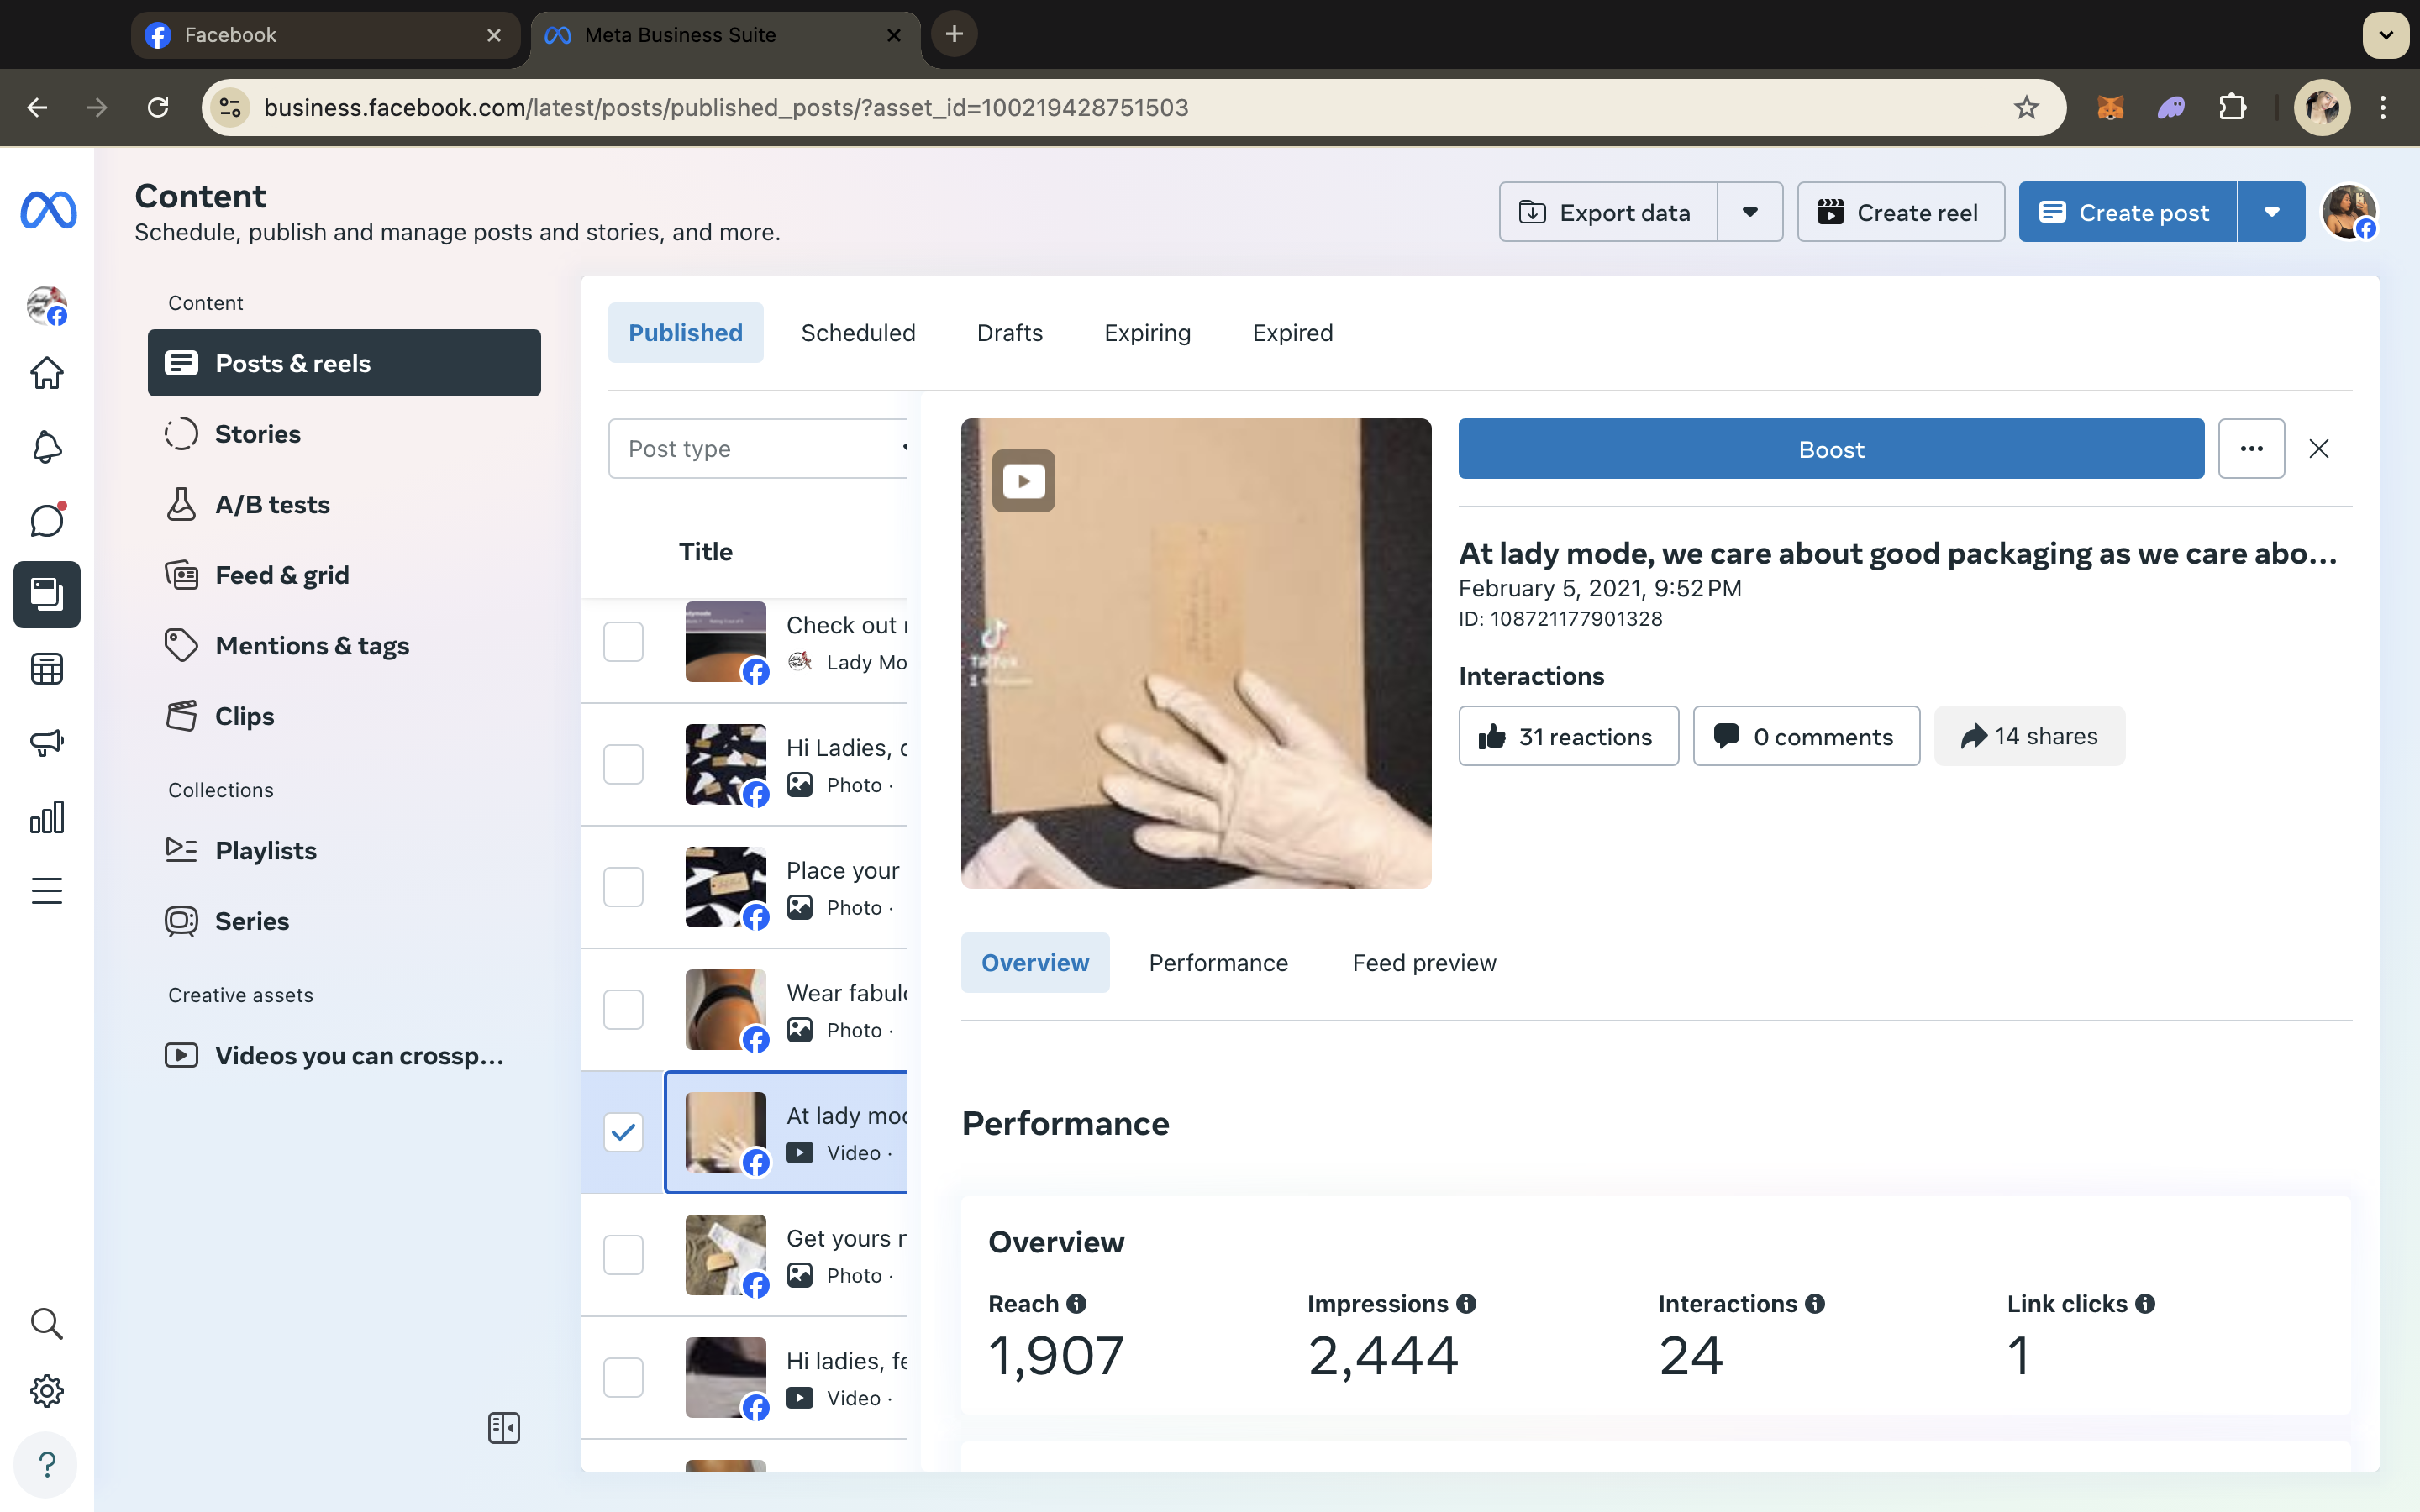The height and width of the screenshot is (1512, 2420).
Task: Open Insights bar chart icon
Action: tap(47, 817)
